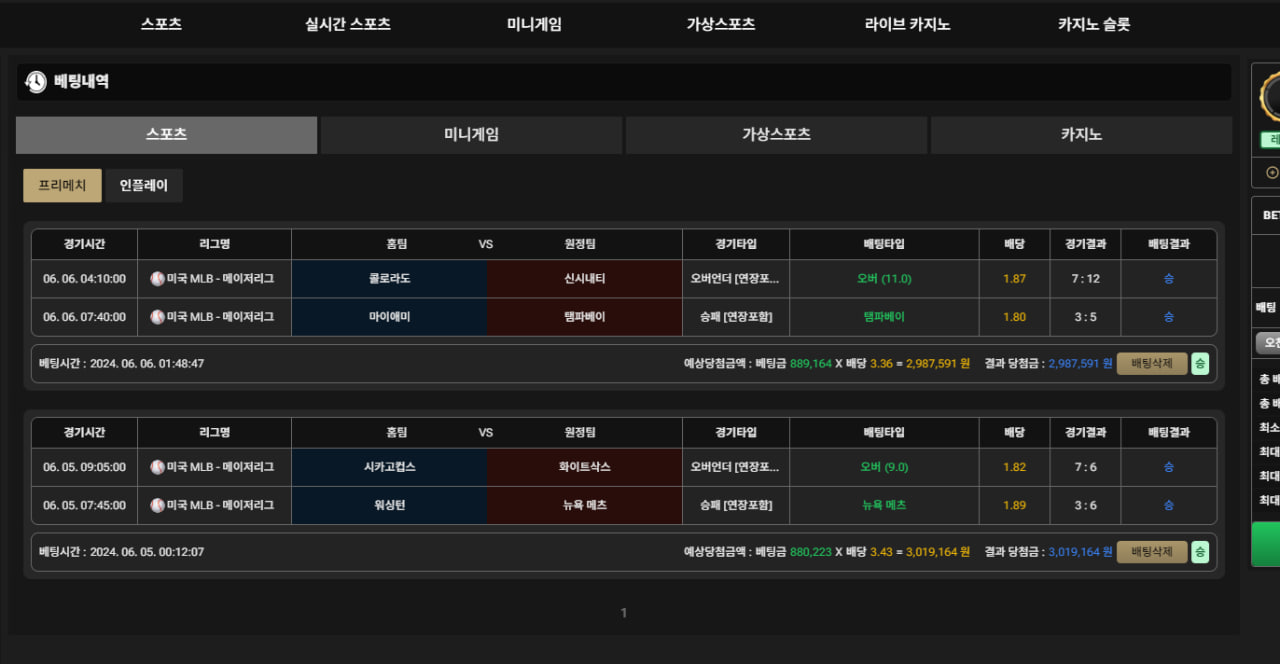Open the 스포츠 betting history tab

pyautogui.click(x=166, y=135)
